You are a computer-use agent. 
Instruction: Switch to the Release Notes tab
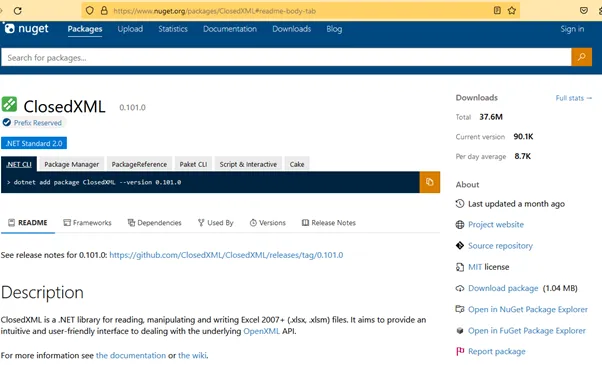click(329, 223)
